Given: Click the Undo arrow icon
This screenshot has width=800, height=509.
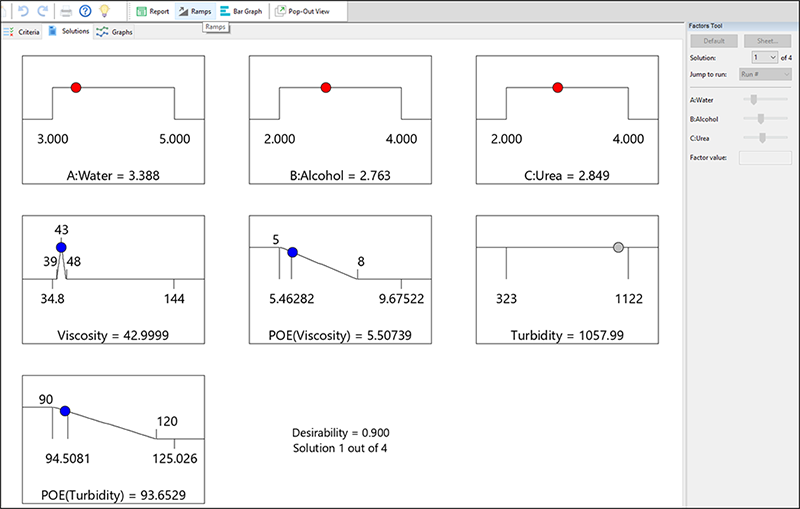Looking at the screenshot, I should pyautogui.click(x=23, y=11).
